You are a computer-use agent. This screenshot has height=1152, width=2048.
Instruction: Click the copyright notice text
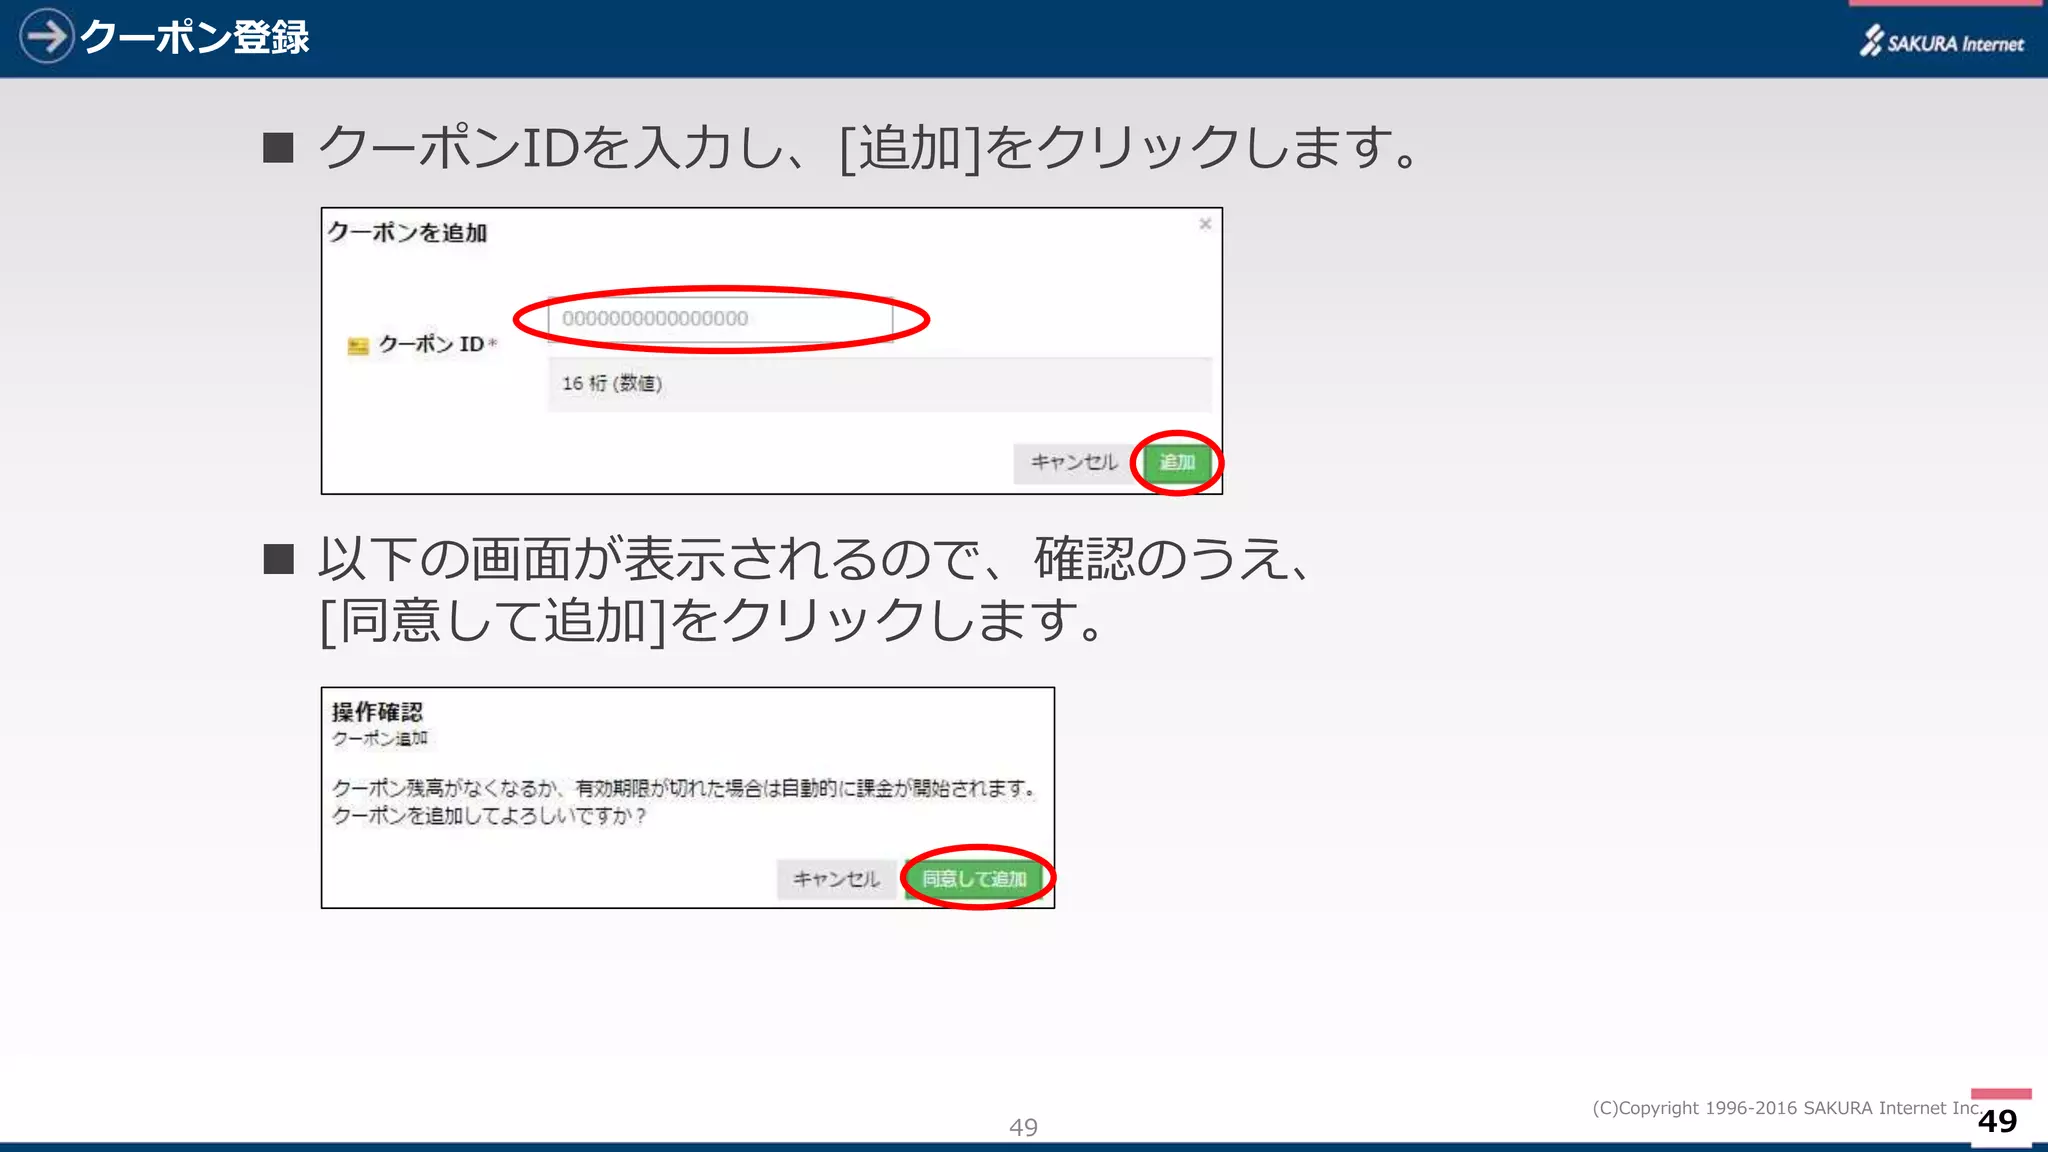[x=1787, y=1108]
